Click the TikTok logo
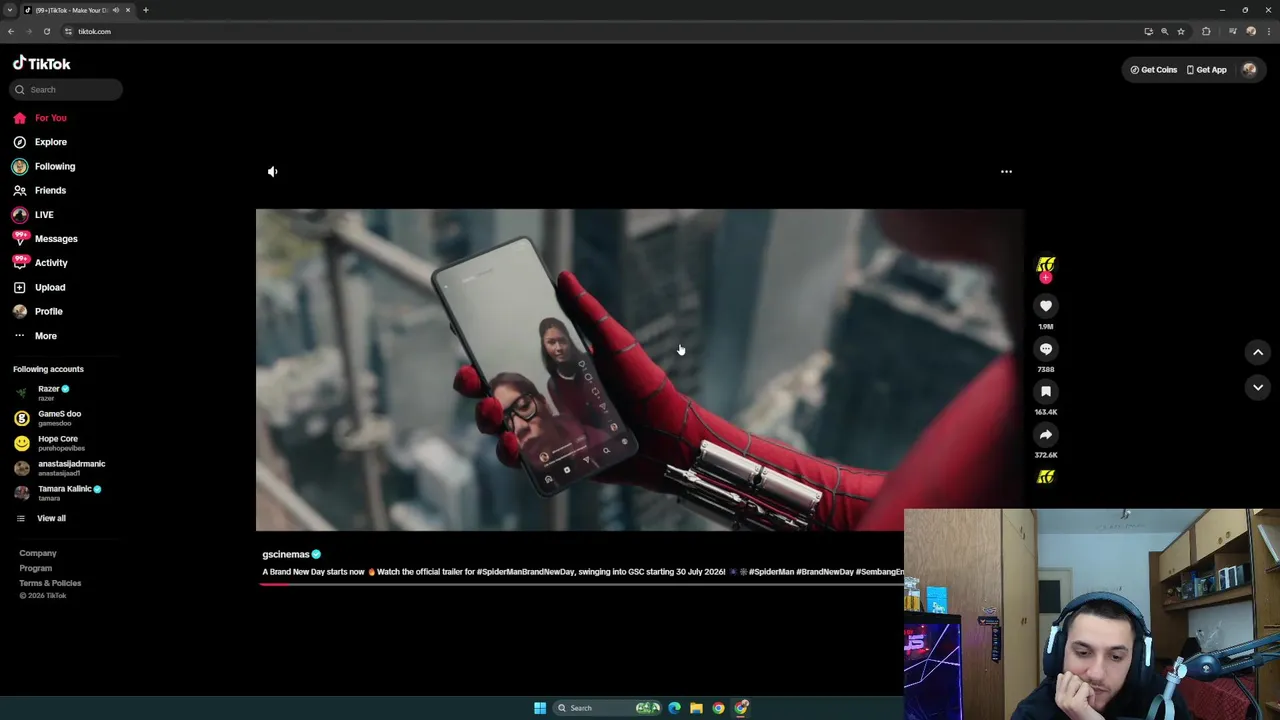 [x=42, y=64]
